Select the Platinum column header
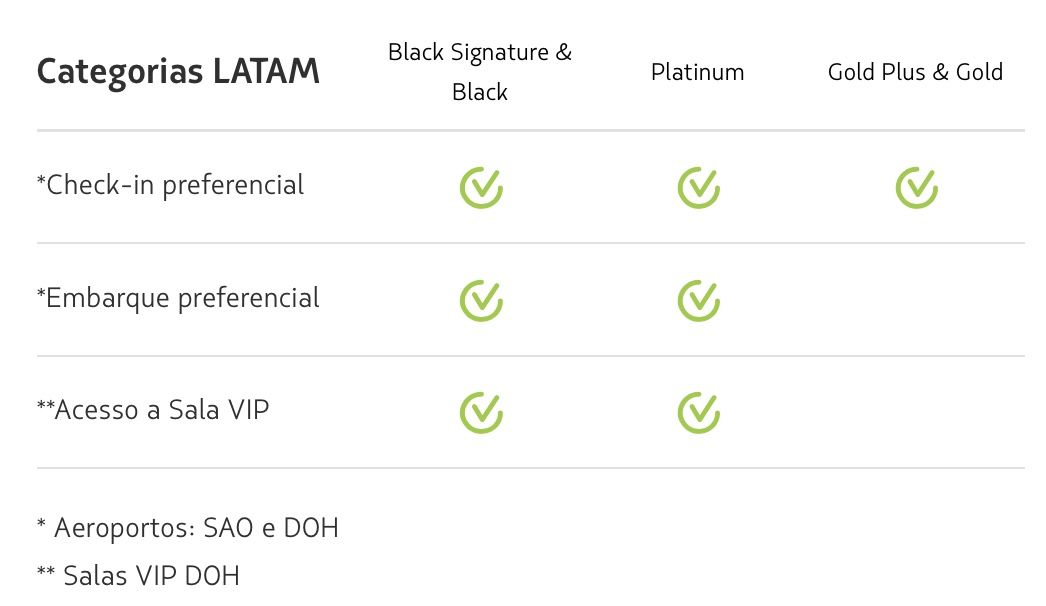The width and height of the screenshot is (1046, 606). click(x=698, y=72)
